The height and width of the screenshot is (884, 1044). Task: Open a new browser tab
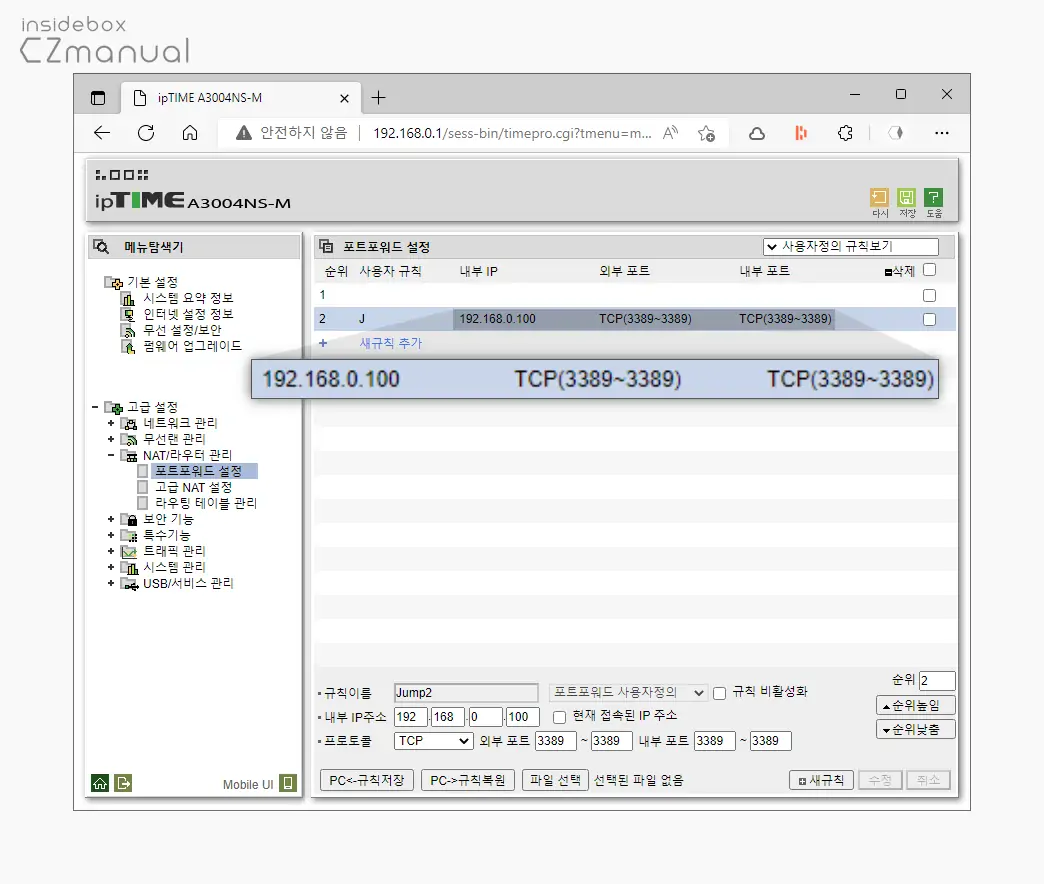[378, 98]
